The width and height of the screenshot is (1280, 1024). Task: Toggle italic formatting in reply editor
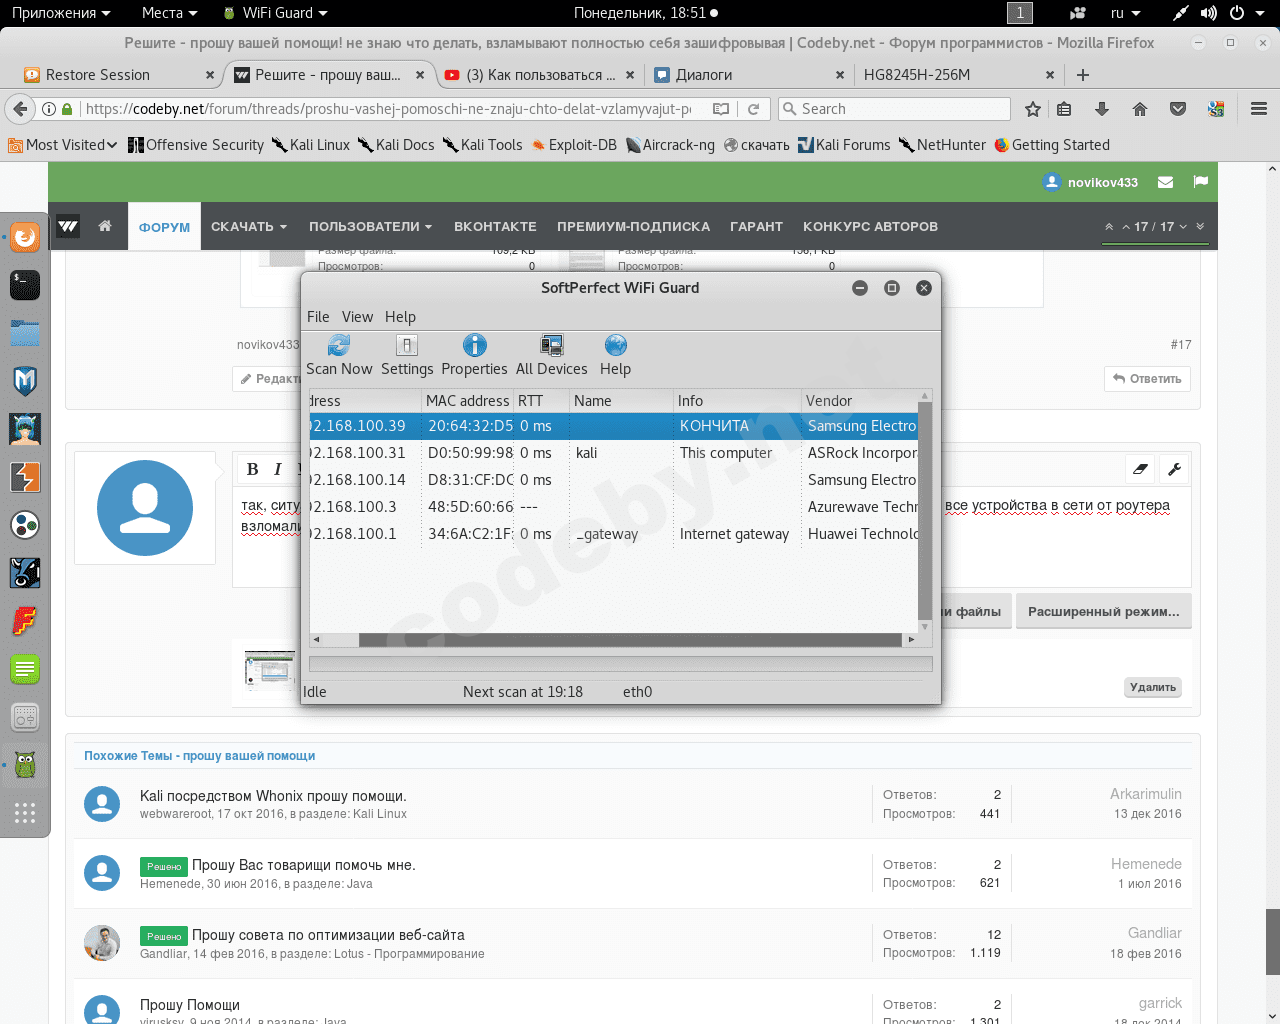[277, 469]
